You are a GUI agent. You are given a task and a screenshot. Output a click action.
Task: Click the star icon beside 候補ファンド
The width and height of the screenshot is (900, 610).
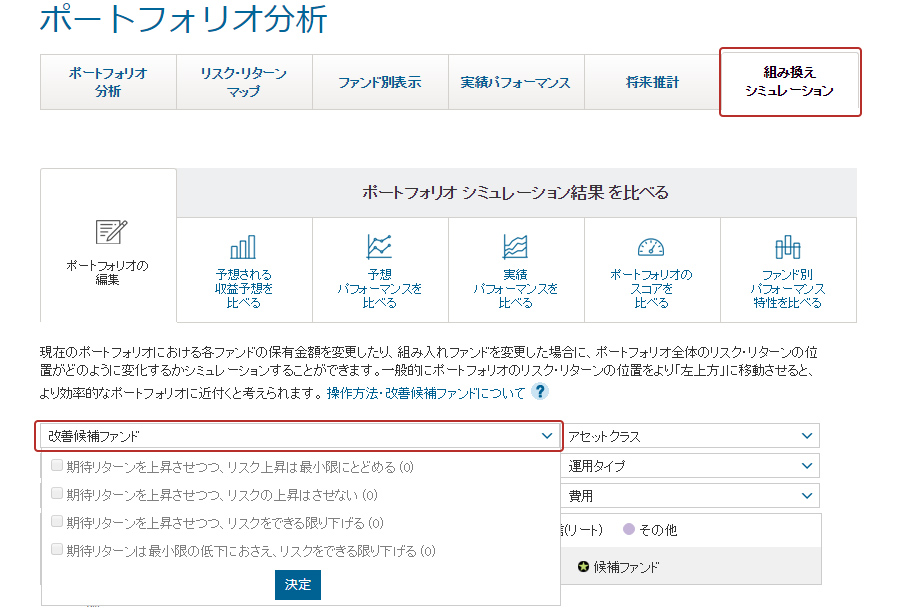coord(583,567)
